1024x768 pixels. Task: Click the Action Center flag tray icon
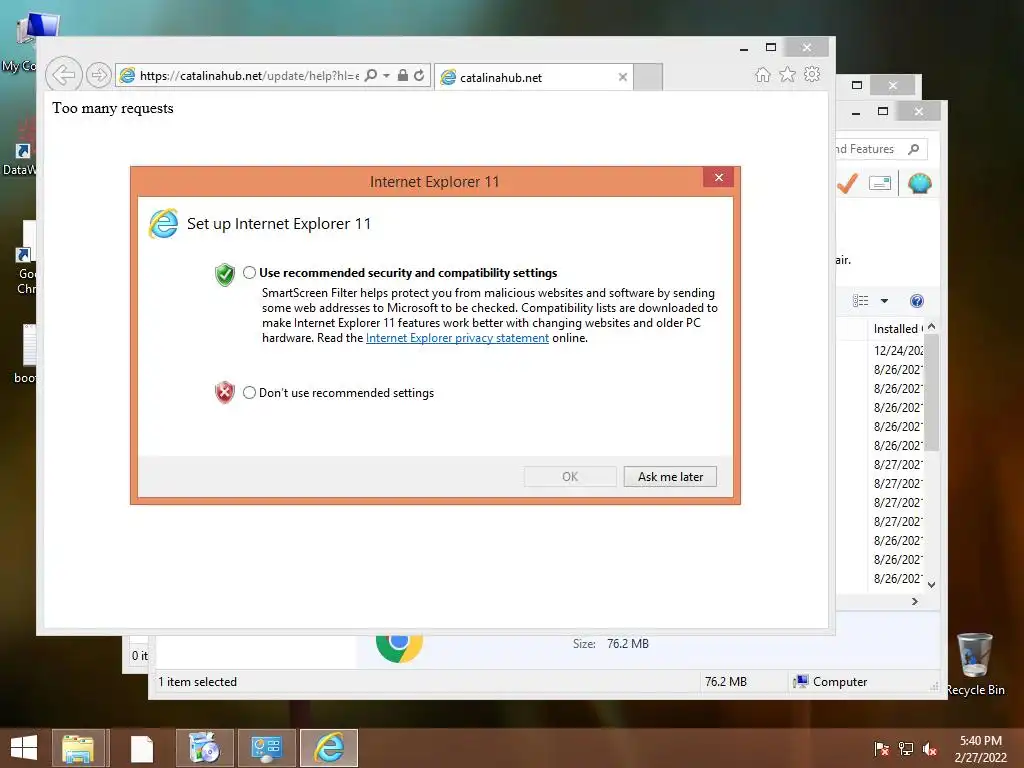881,749
